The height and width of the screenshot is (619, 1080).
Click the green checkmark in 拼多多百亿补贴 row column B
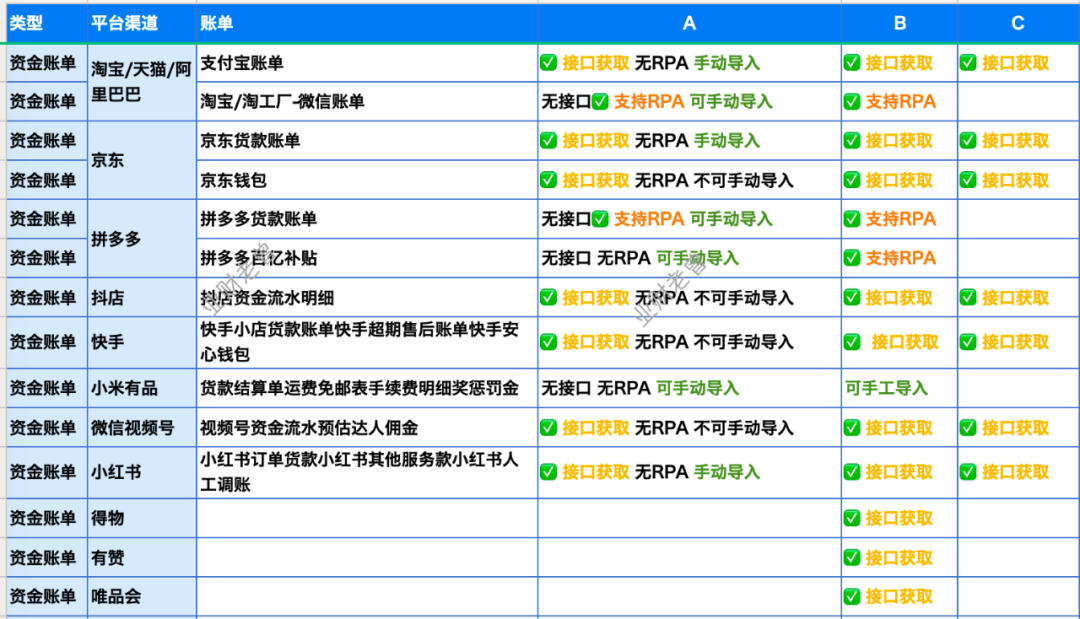852,258
